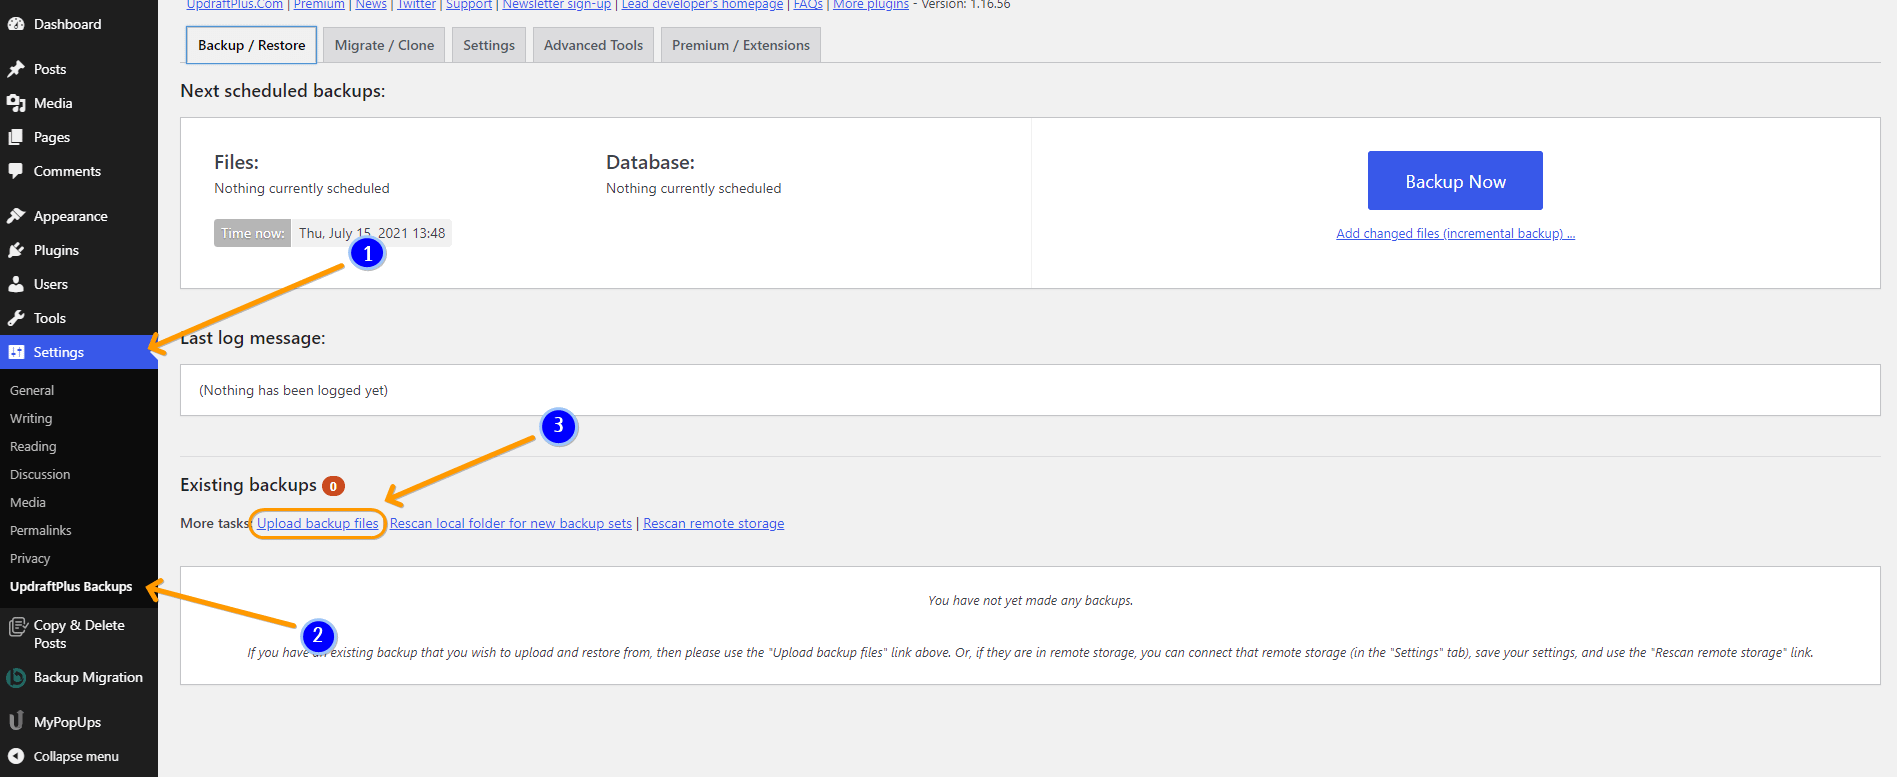
Task: Click the MyPopUps sidebar icon
Action: coord(16,721)
